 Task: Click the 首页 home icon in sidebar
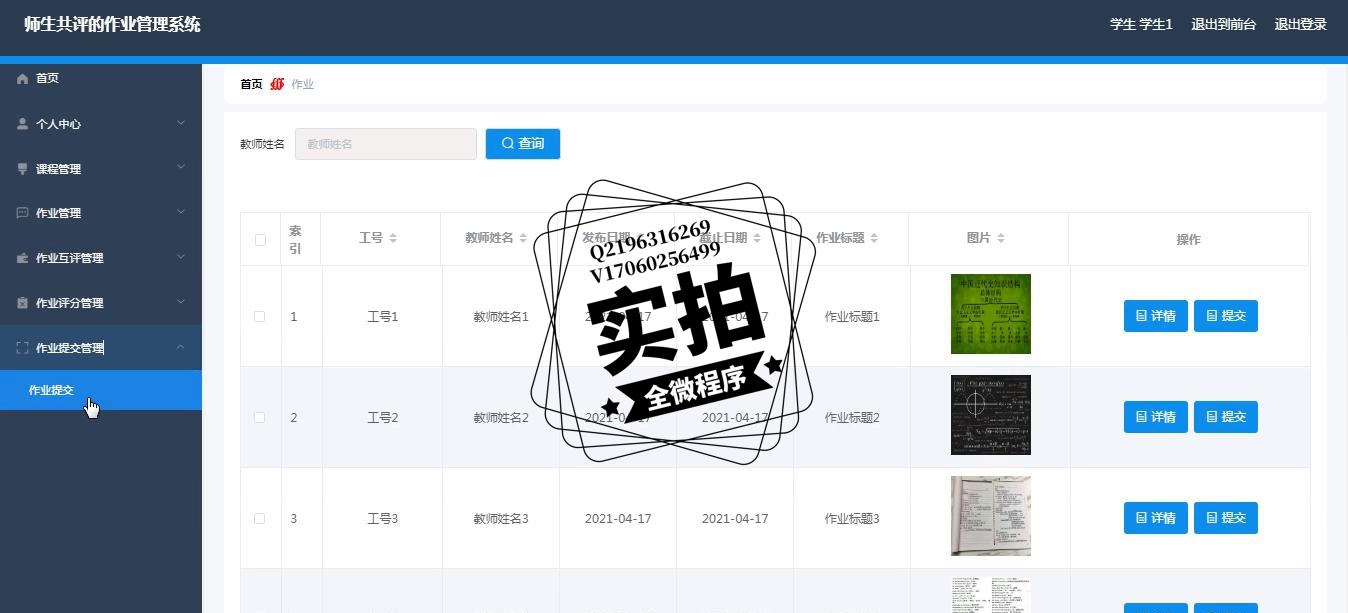tap(23, 78)
